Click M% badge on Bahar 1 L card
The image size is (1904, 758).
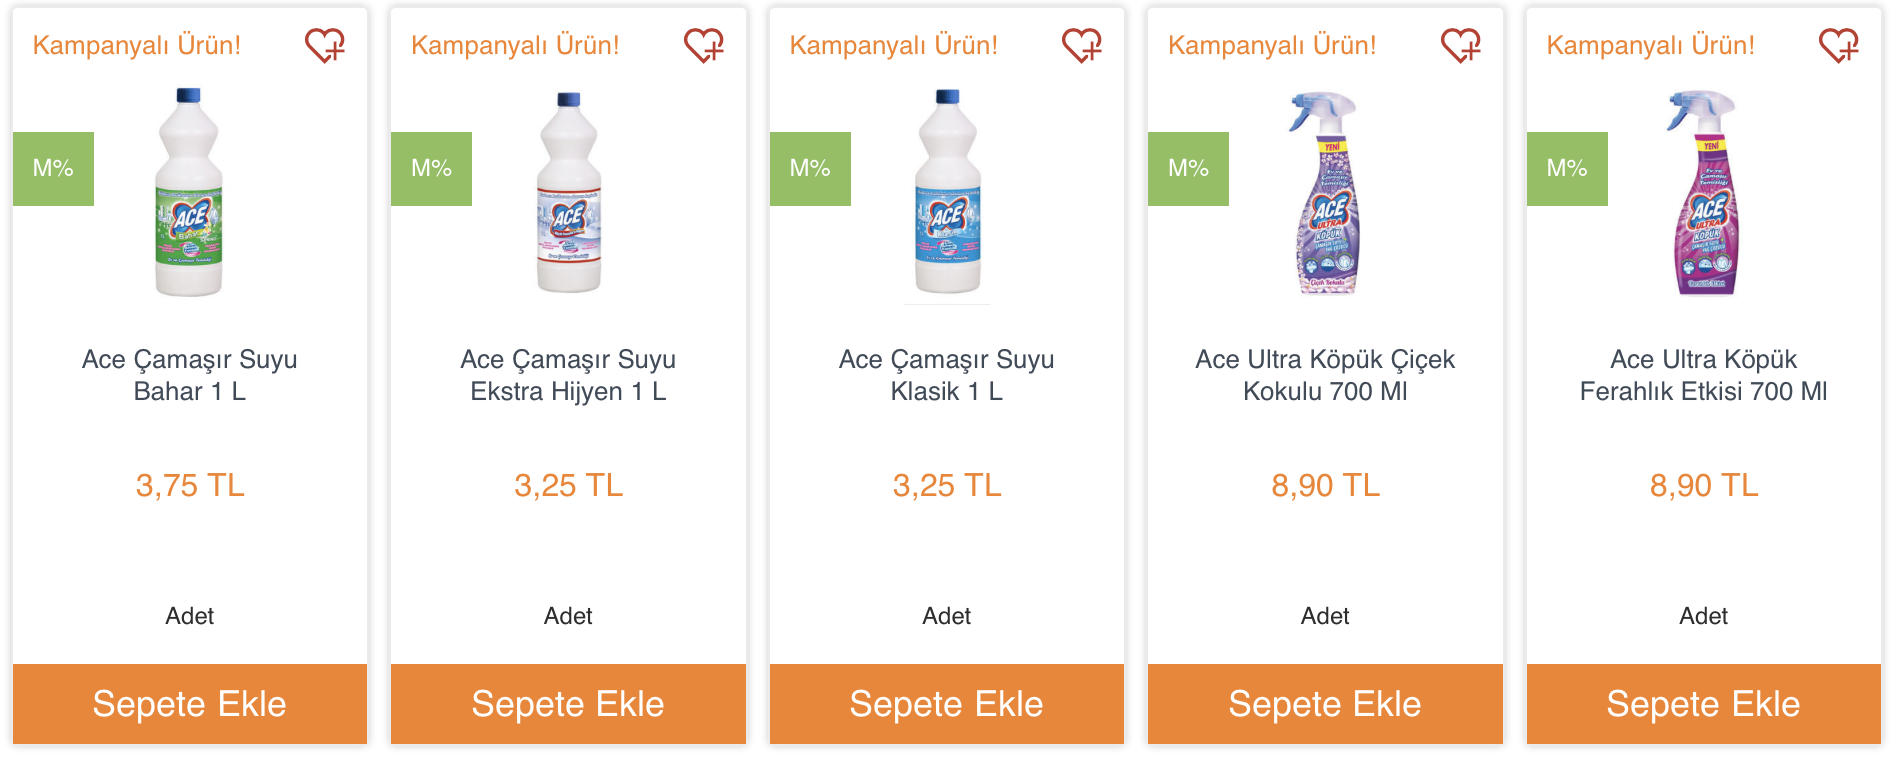pyautogui.click(x=53, y=169)
